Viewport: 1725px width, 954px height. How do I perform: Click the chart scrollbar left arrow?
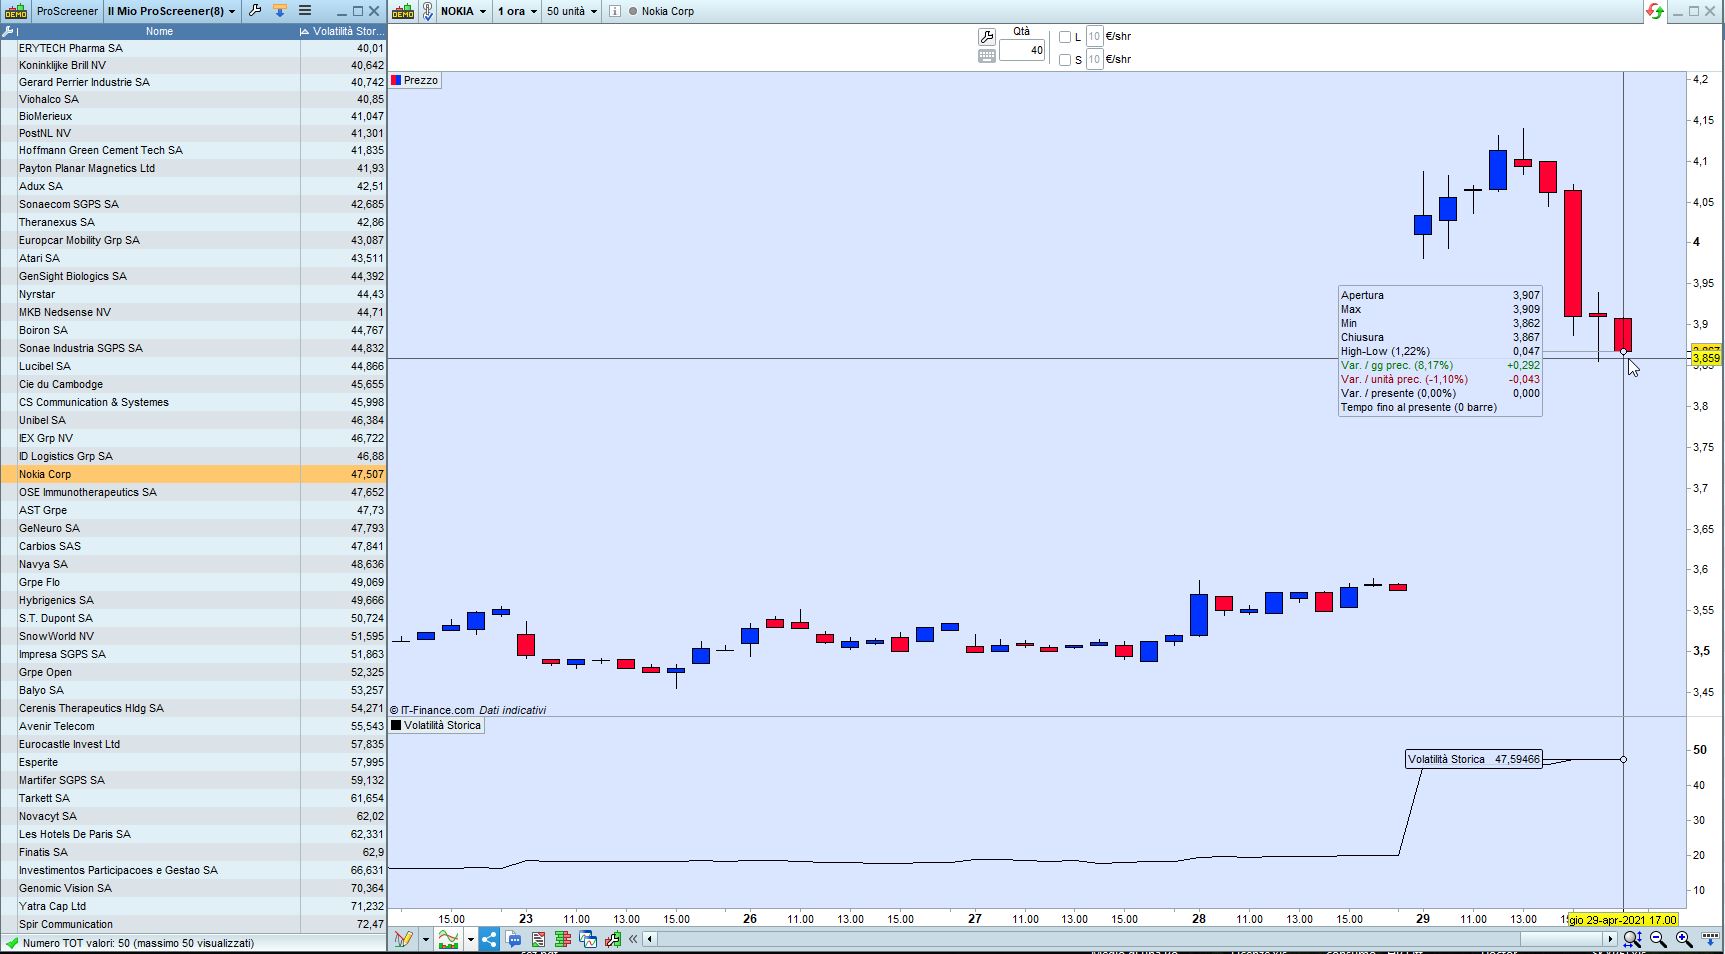click(x=650, y=939)
